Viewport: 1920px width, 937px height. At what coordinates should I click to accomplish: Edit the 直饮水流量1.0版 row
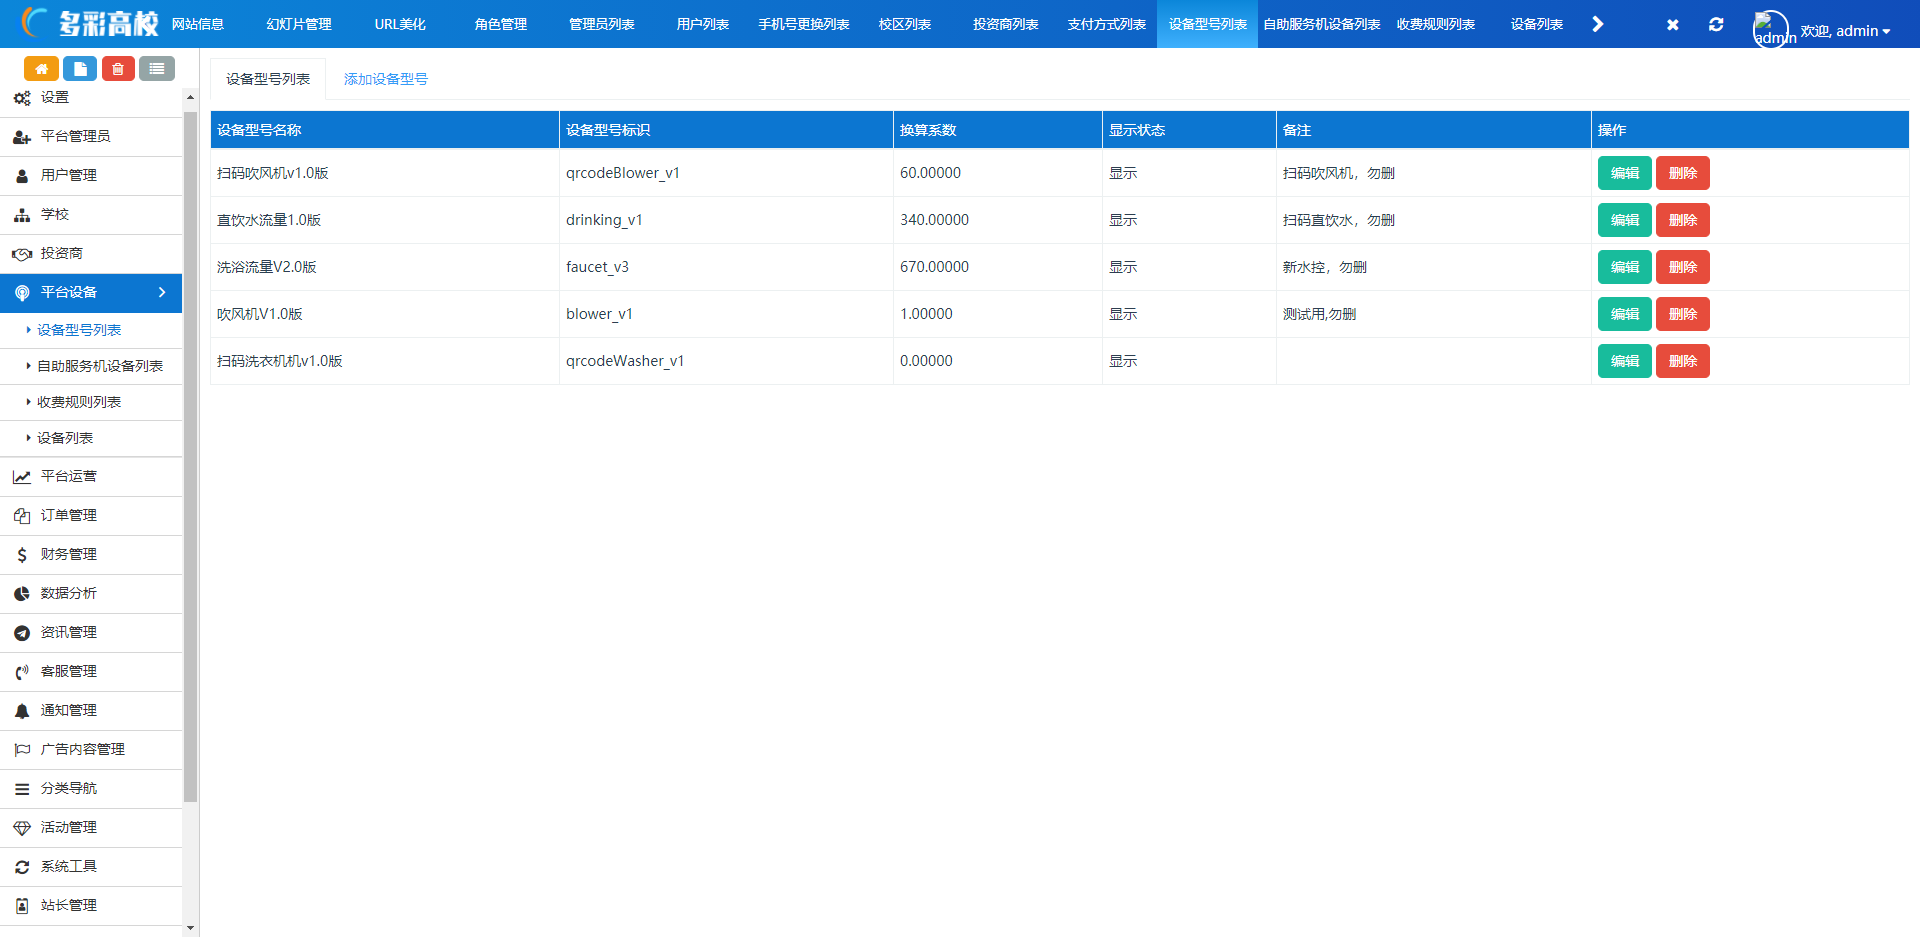(x=1624, y=220)
